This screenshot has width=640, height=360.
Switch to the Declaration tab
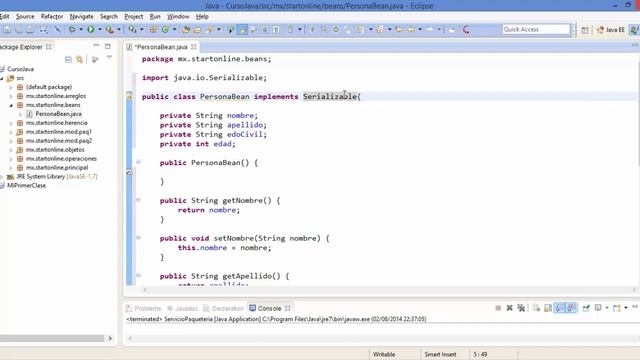(x=223, y=308)
